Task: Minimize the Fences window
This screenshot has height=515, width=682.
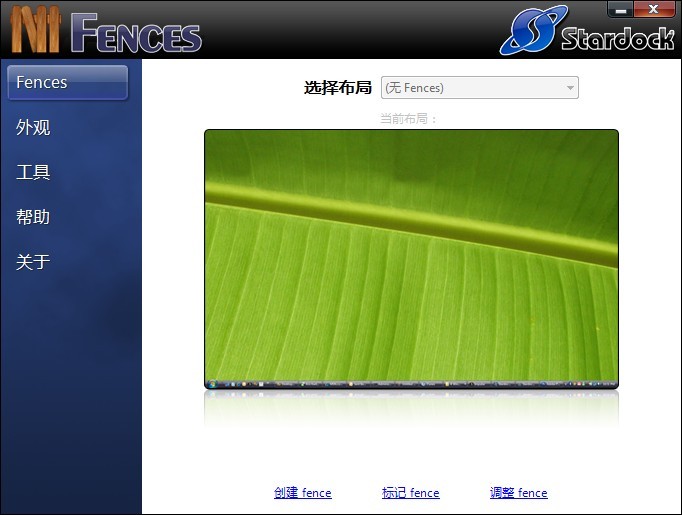Action: pyautogui.click(x=621, y=10)
